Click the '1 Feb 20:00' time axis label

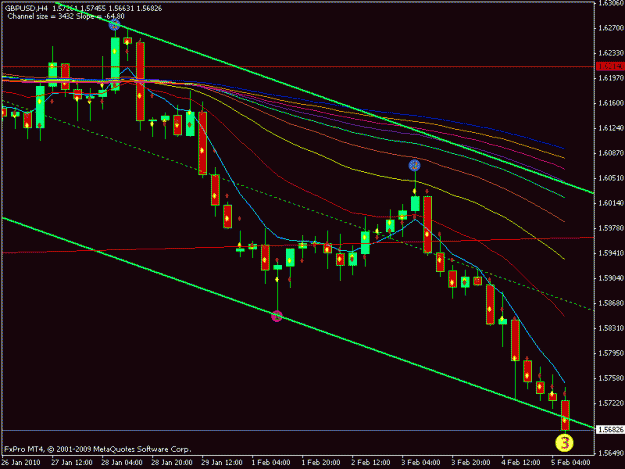coord(321,463)
